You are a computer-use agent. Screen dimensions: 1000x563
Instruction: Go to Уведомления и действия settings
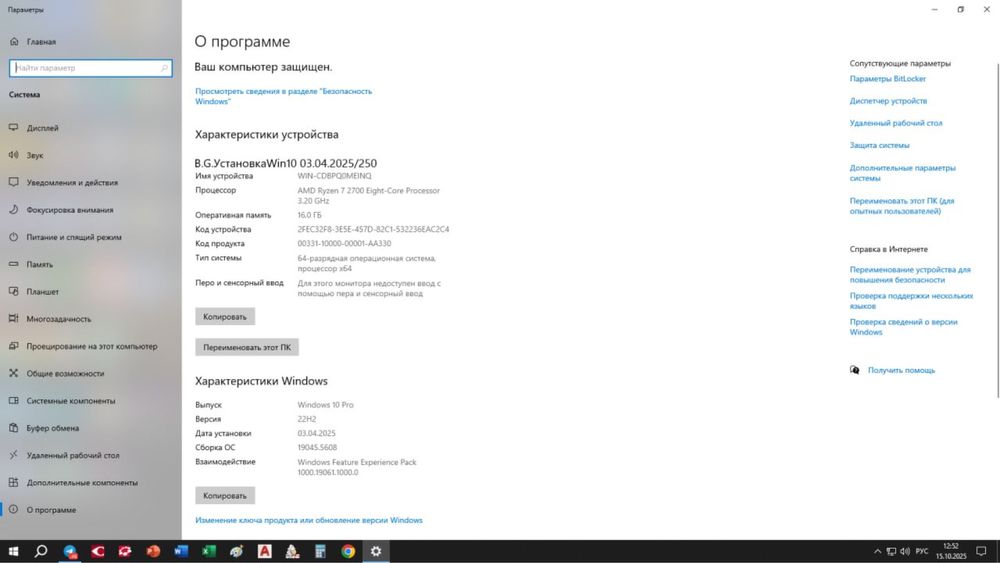tap(72, 182)
